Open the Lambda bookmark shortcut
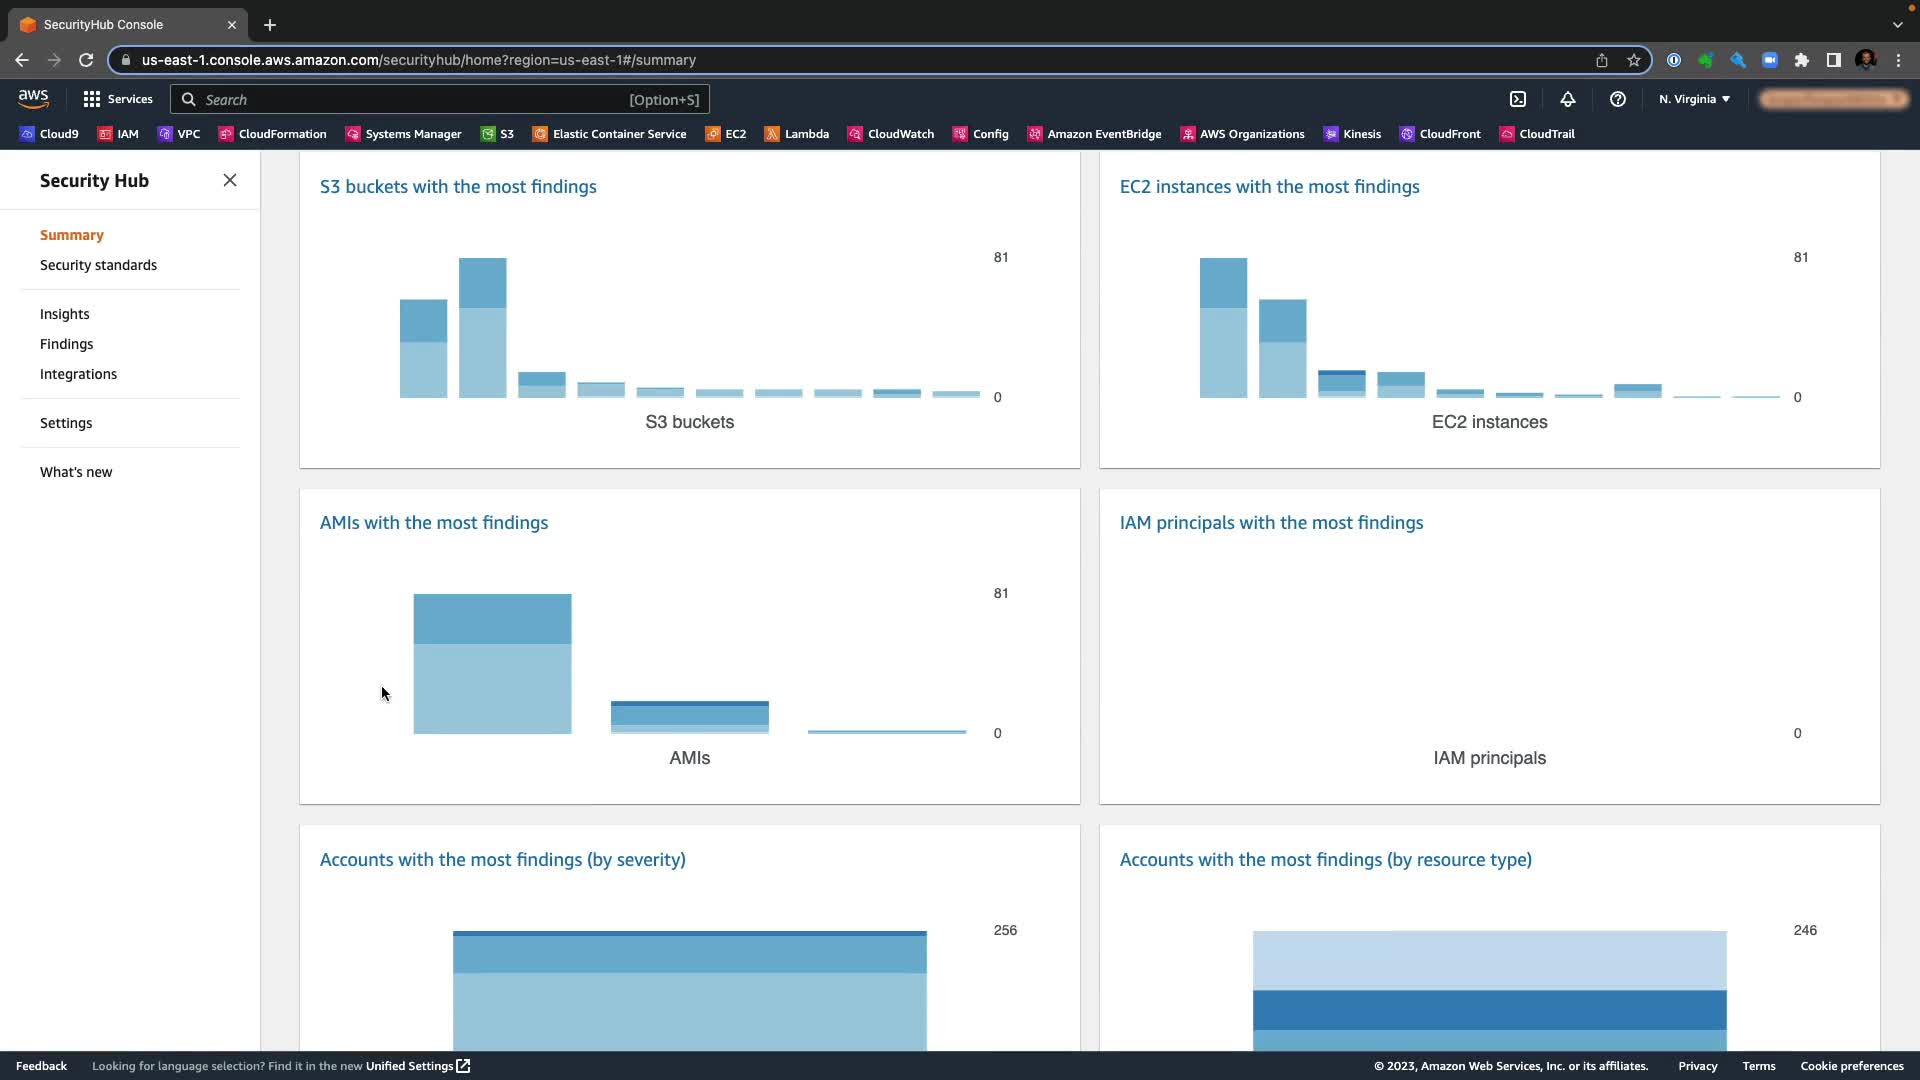The width and height of the screenshot is (1920, 1080). click(x=797, y=134)
